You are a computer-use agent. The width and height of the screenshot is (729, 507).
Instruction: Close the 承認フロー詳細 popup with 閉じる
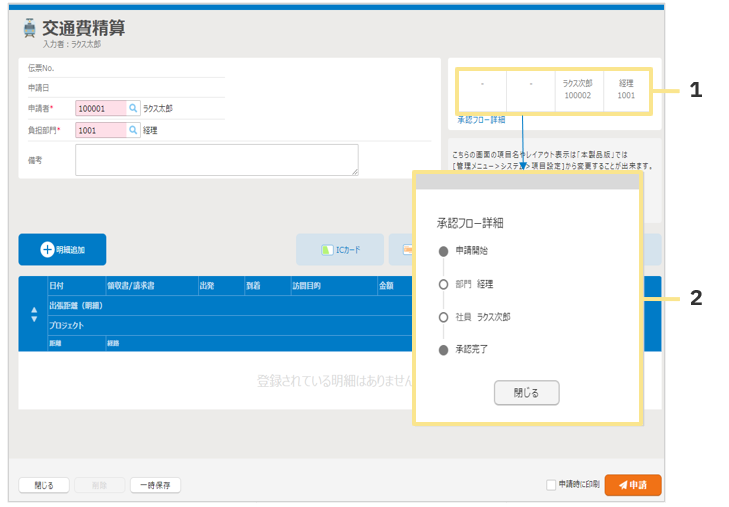point(526,393)
